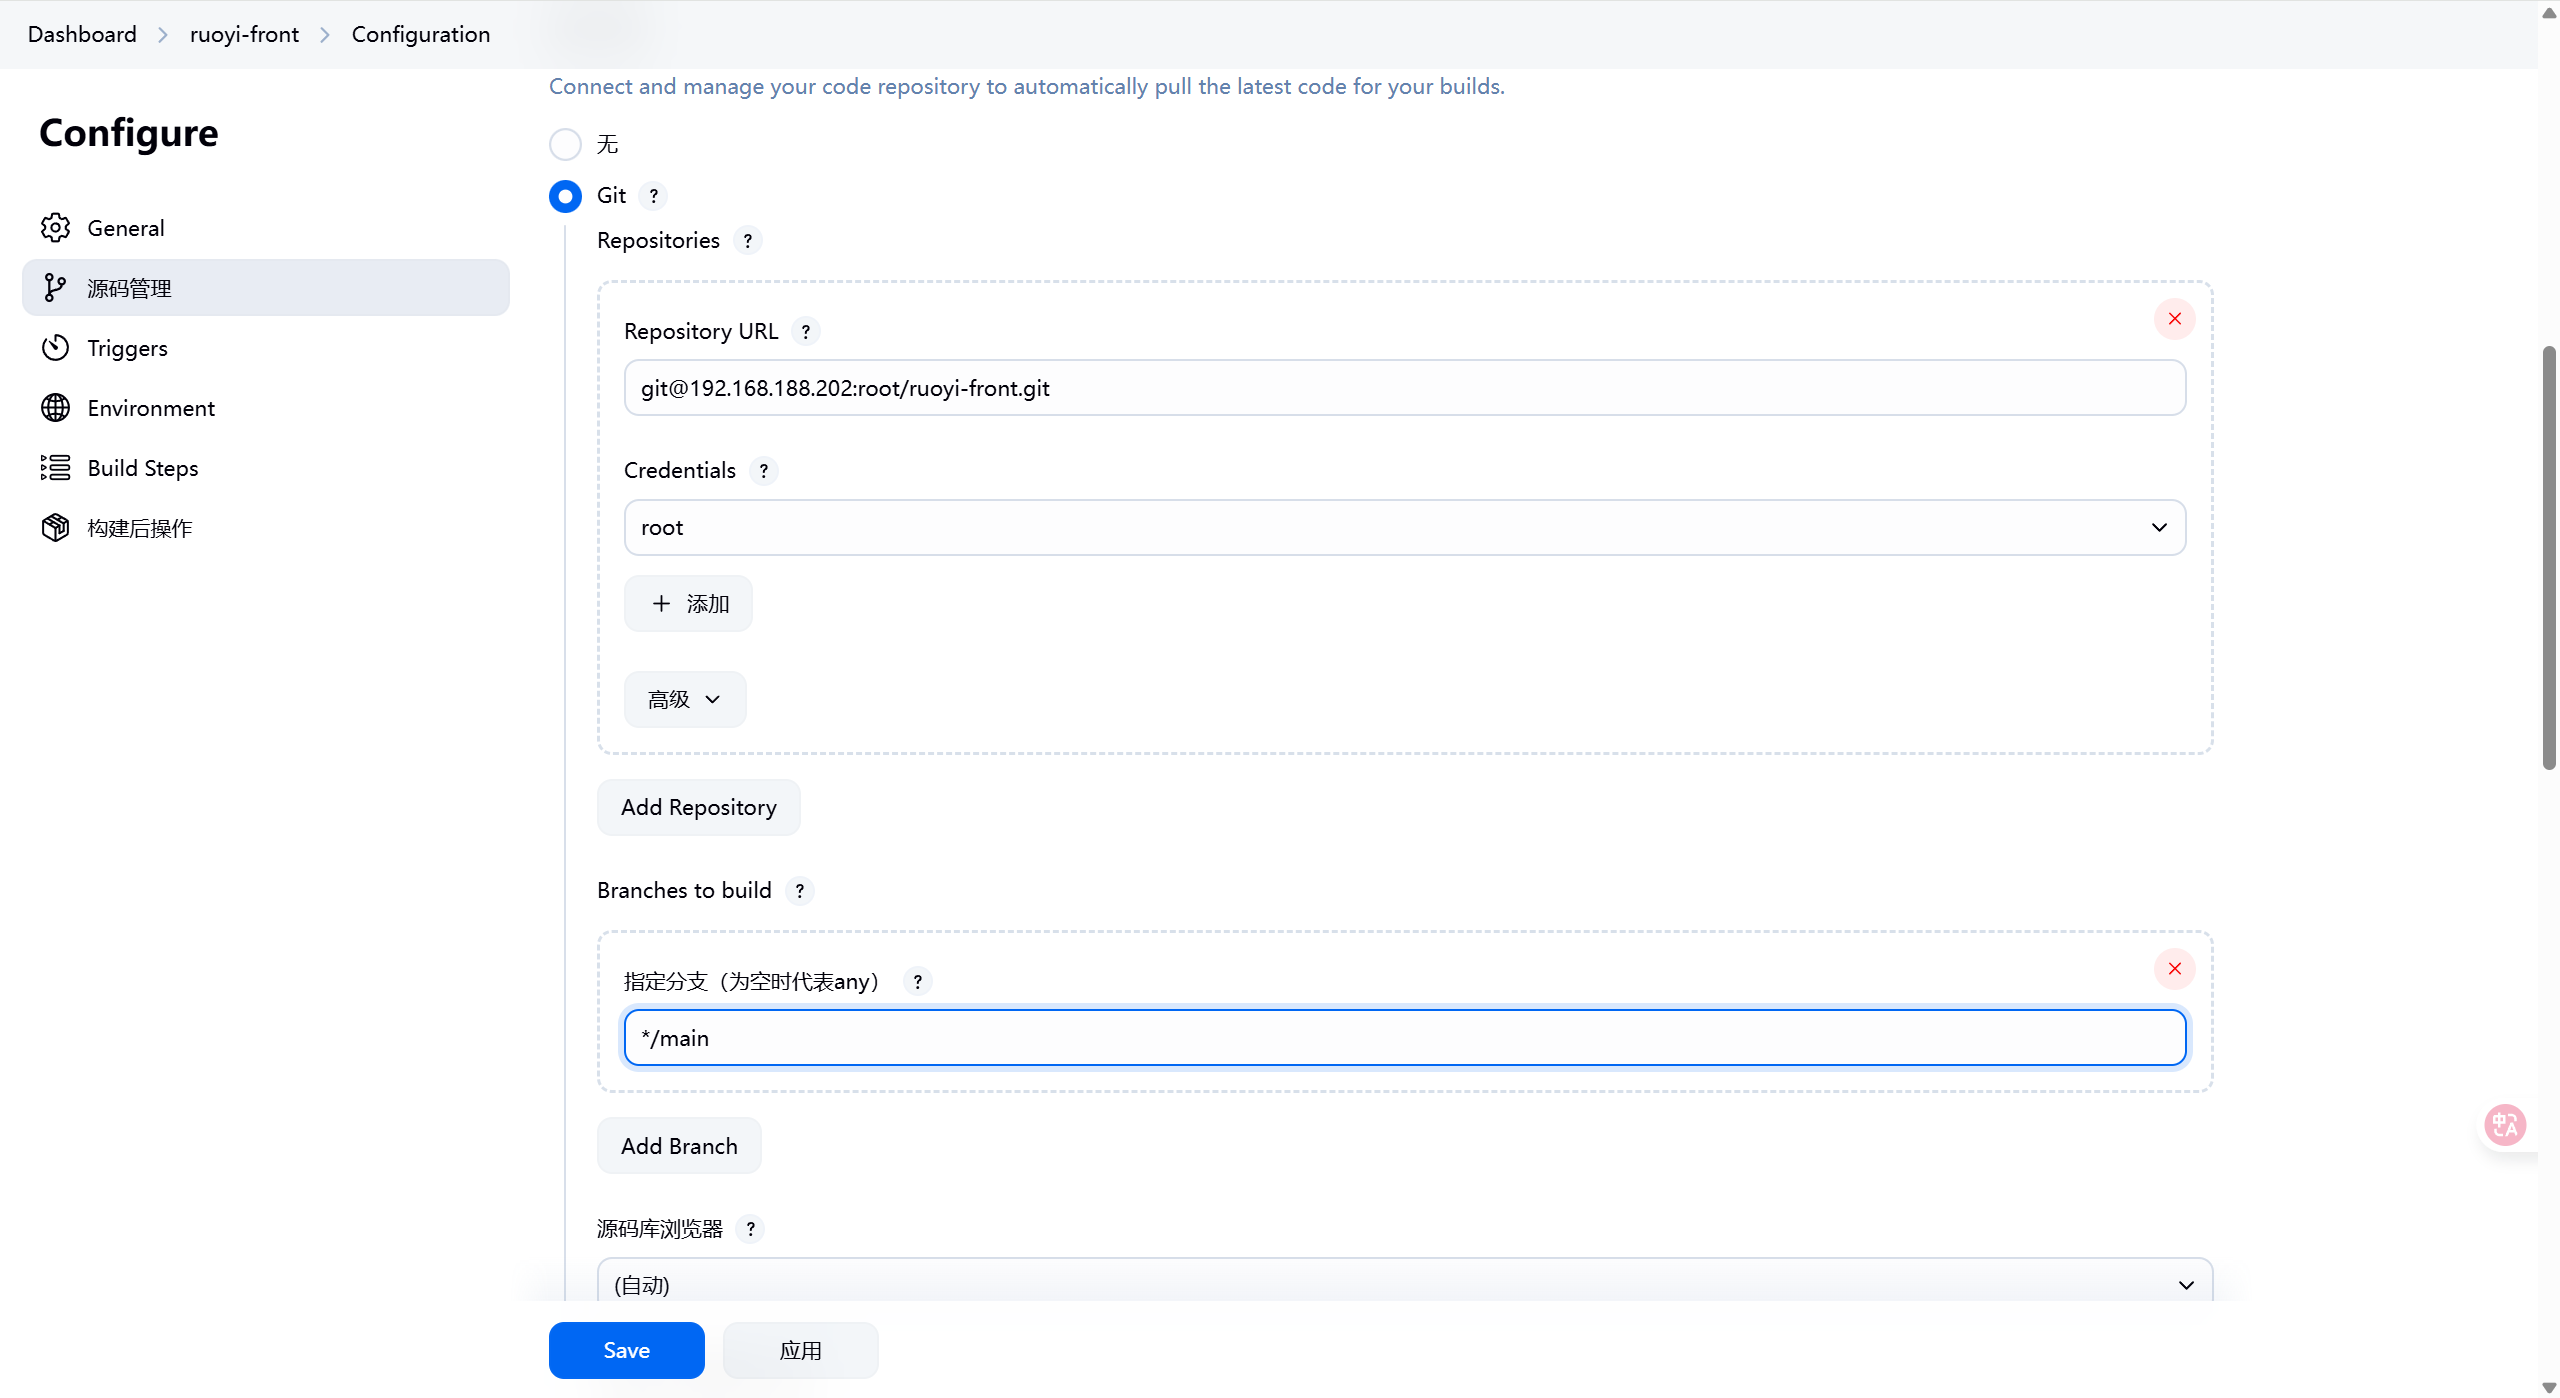Select the 无 (none) radio button

(x=565, y=145)
